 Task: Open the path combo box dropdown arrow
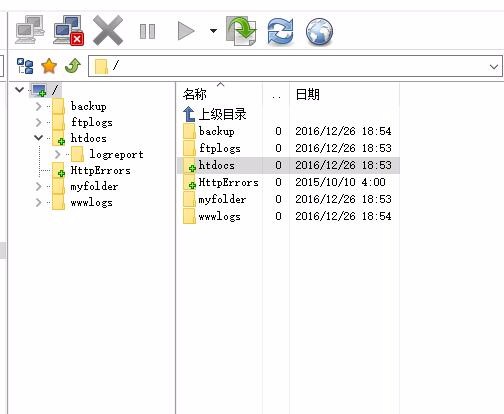pos(494,67)
